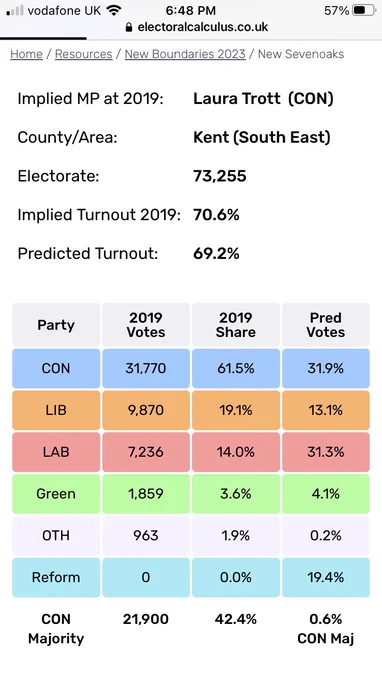Open the Home breadcrumb link

pyautogui.click(x=26, y=54)
